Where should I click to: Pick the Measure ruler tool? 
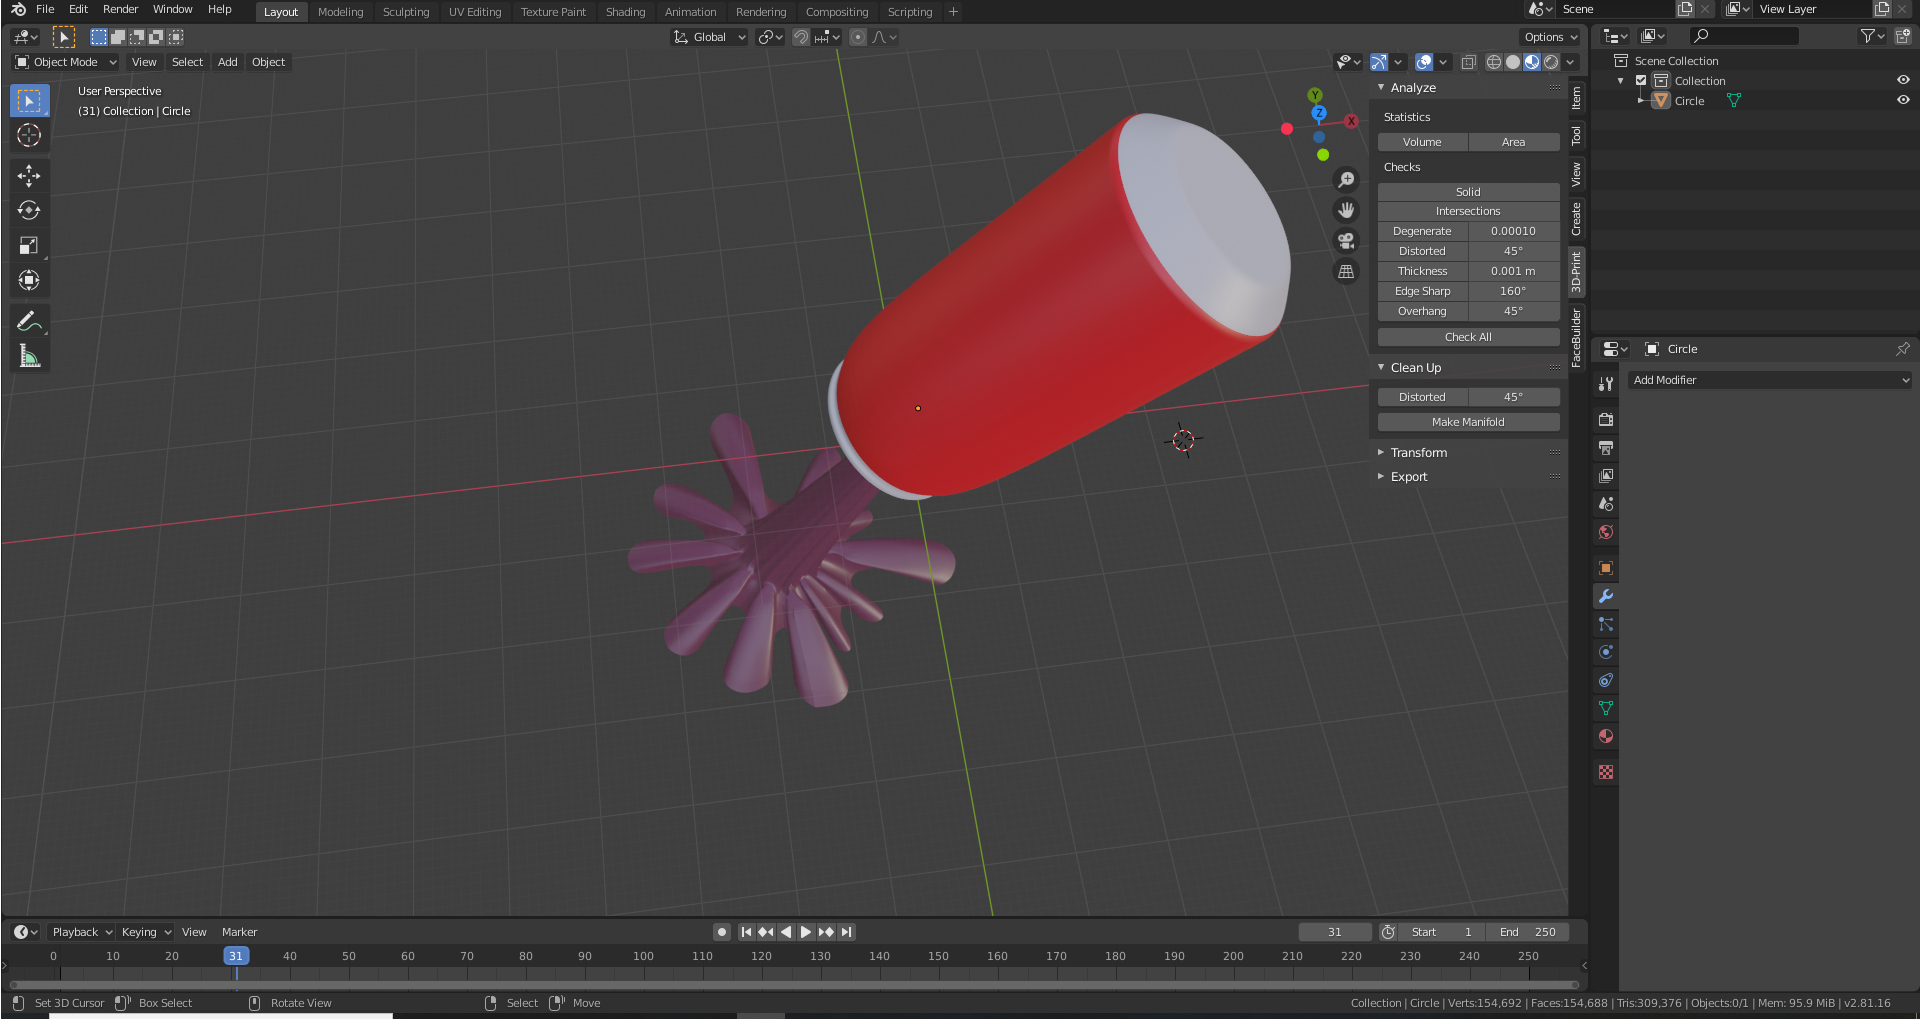(x=29, y=357)
